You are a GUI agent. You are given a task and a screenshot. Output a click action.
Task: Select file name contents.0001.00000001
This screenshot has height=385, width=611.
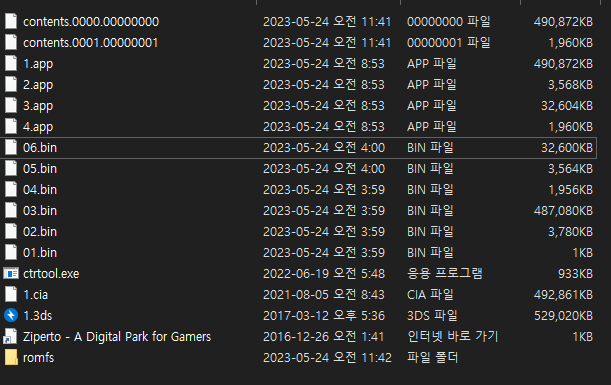[x=90, y=42]
